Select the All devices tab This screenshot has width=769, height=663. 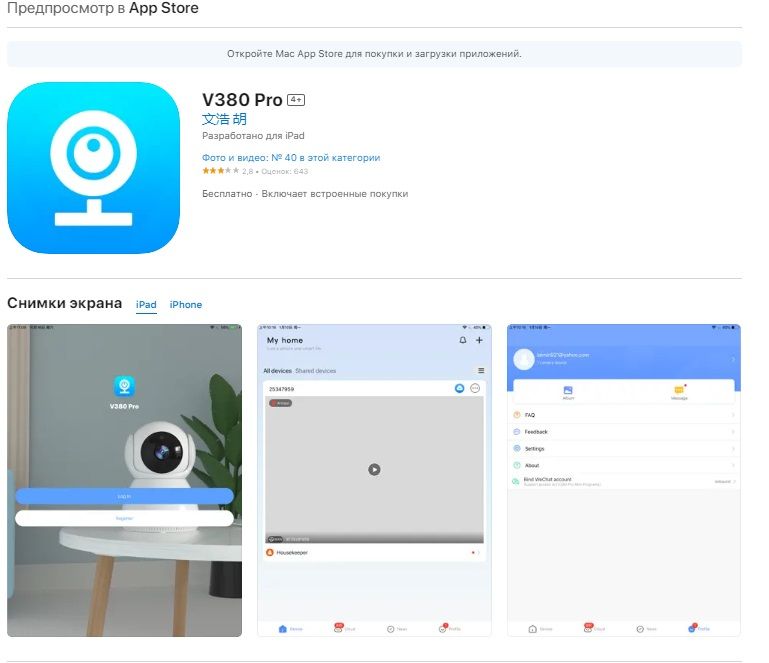277,371
